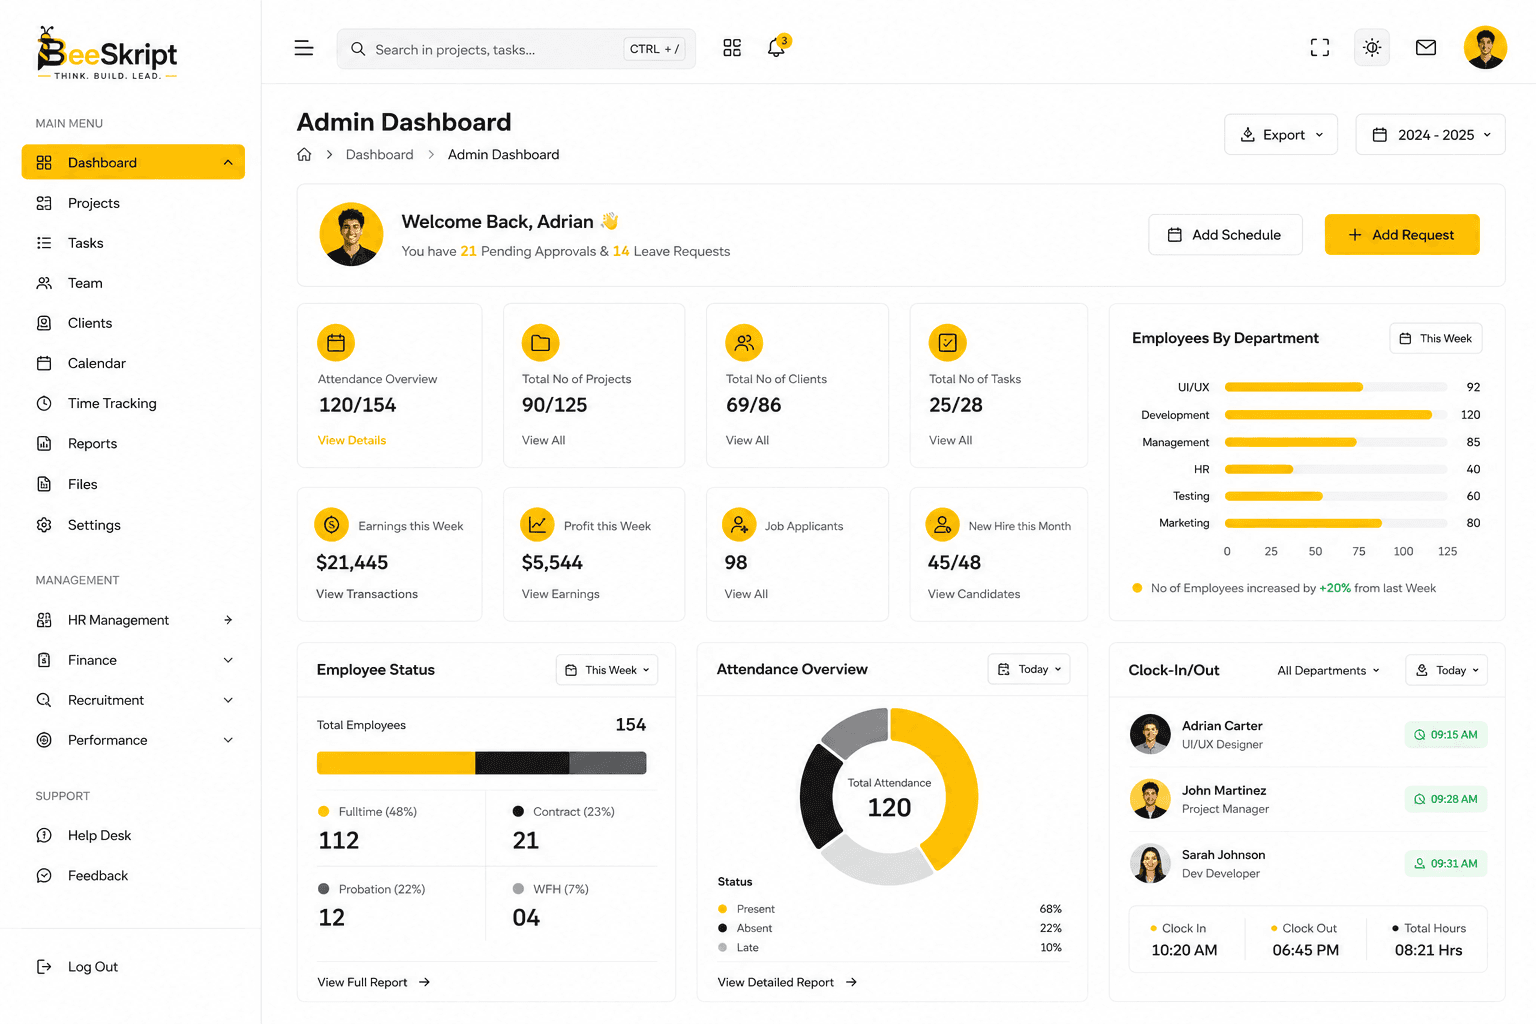This screenshot has width=1536, height=1024.
Task: Open the notifications bell icon
Action: click(x=776, y=48)
